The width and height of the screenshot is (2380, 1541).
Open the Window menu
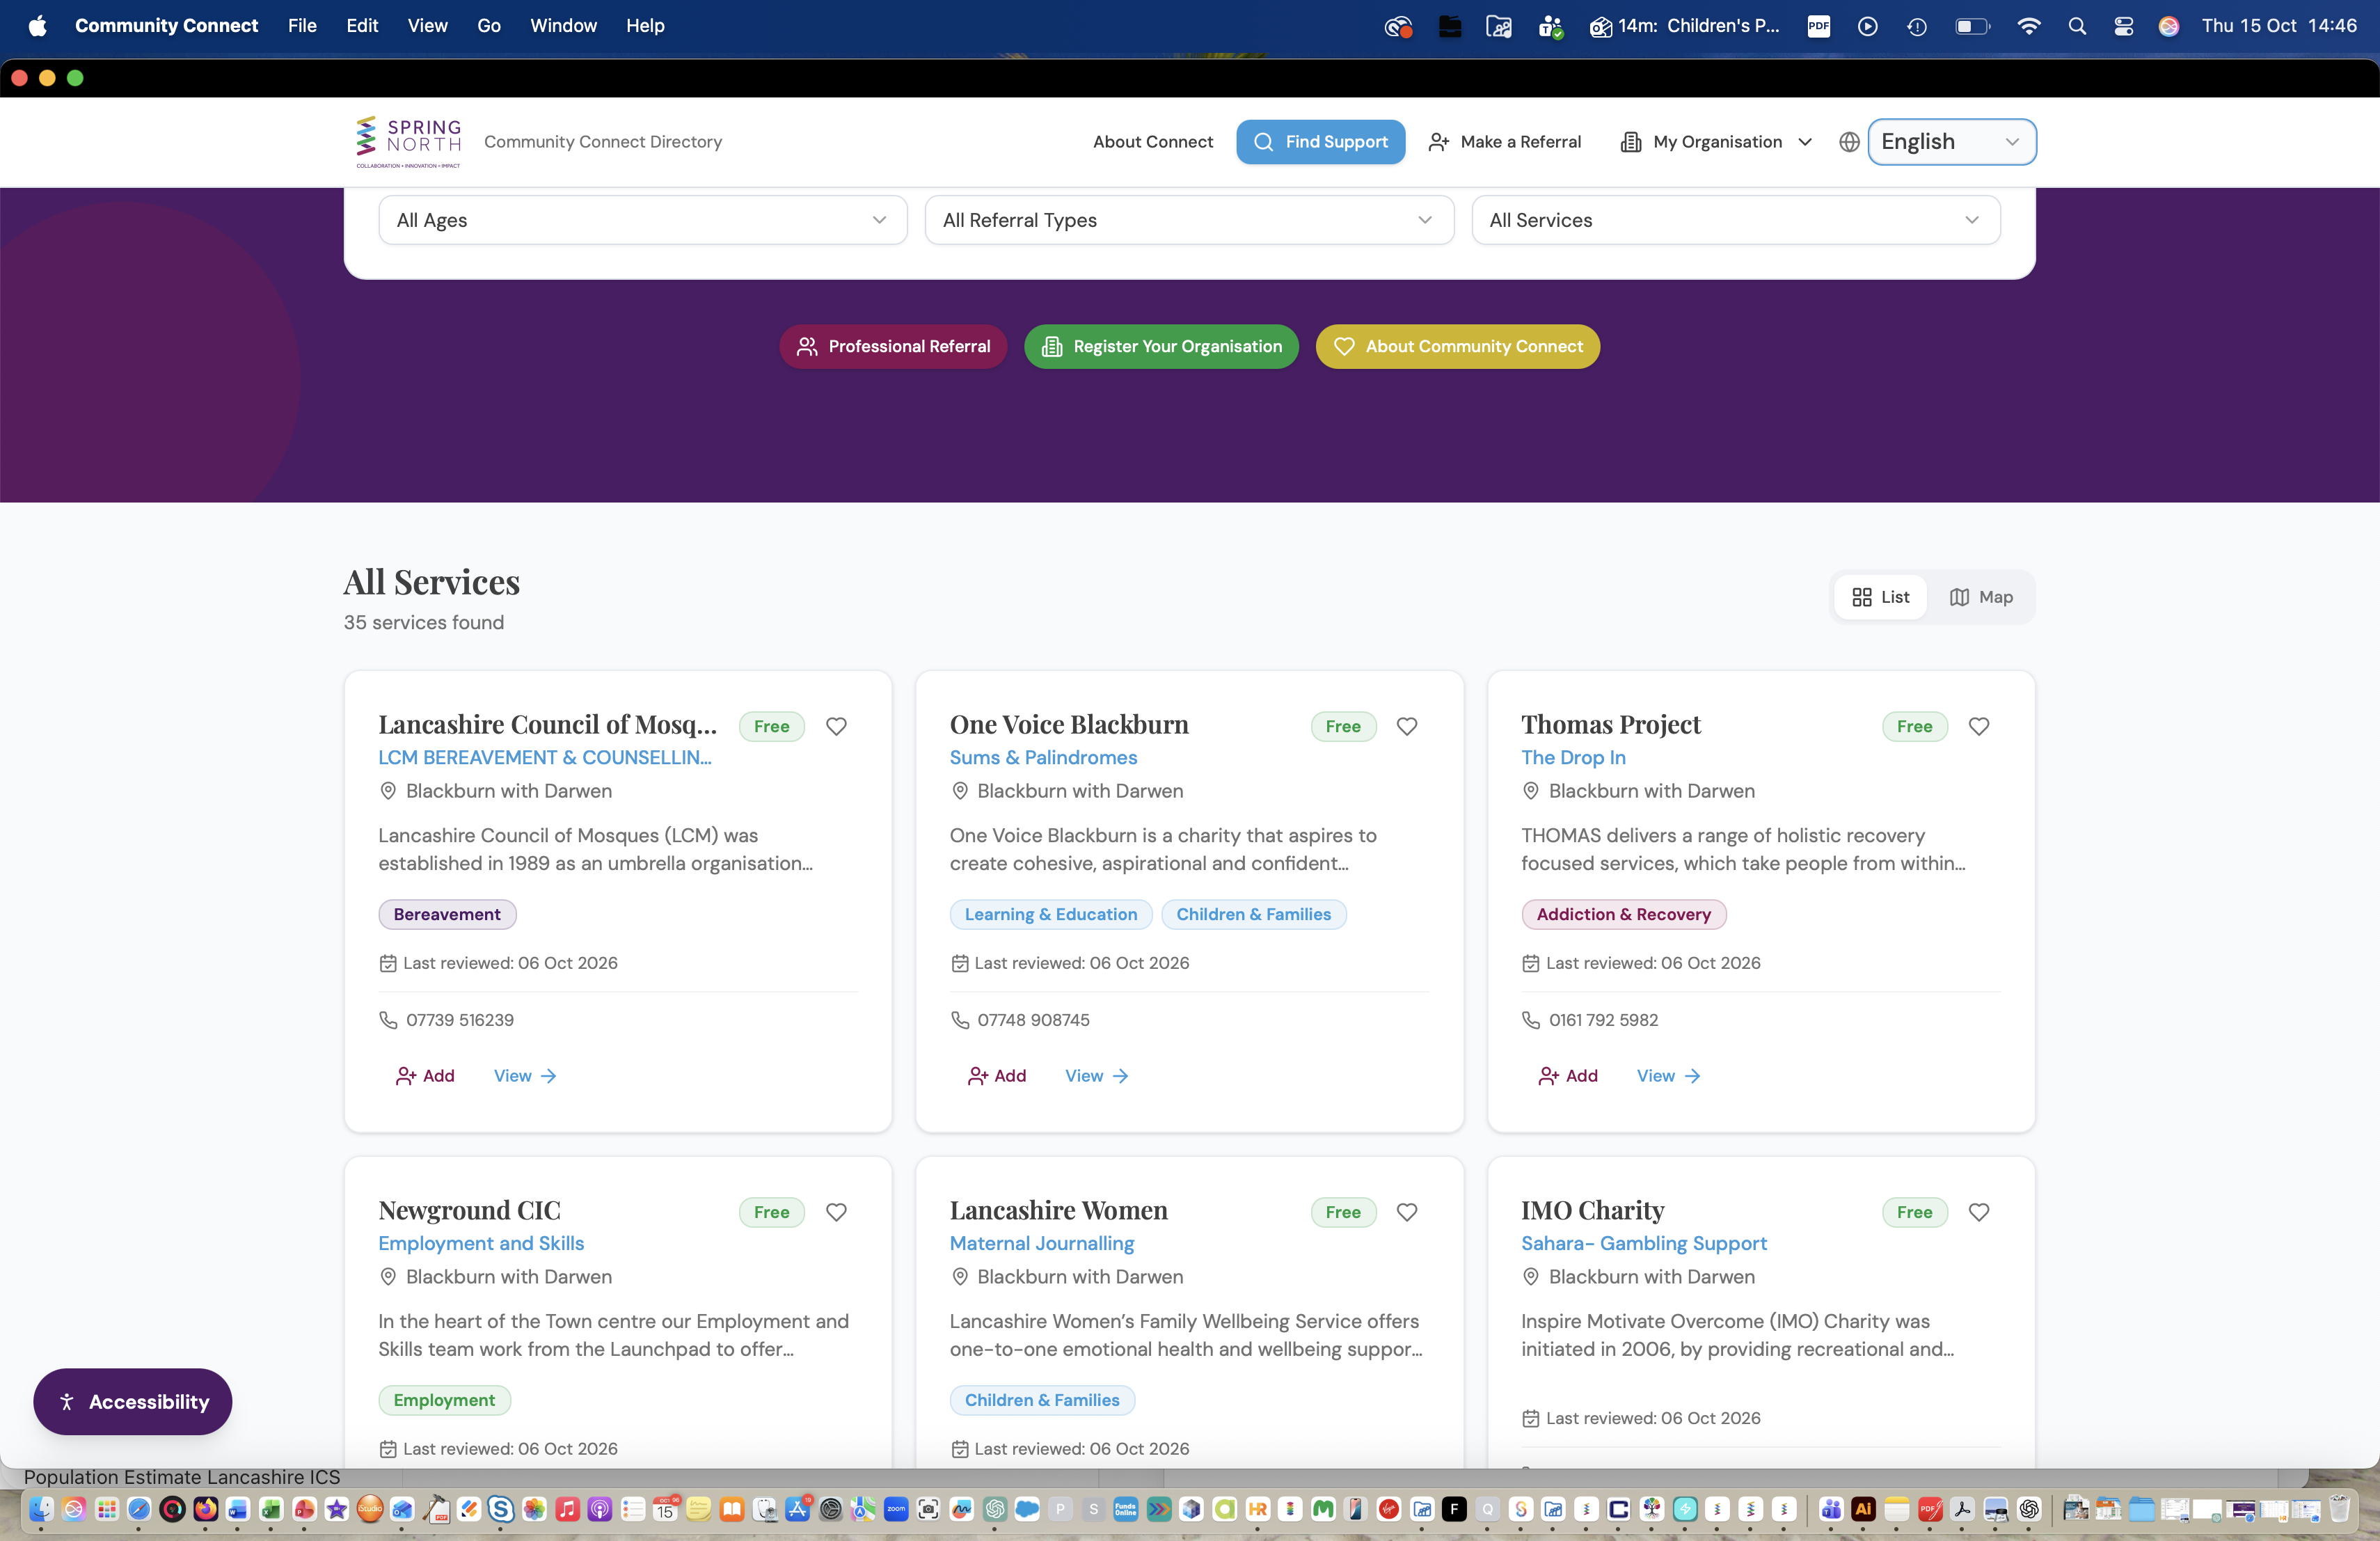pyautogui.click(x=563, y=26)
